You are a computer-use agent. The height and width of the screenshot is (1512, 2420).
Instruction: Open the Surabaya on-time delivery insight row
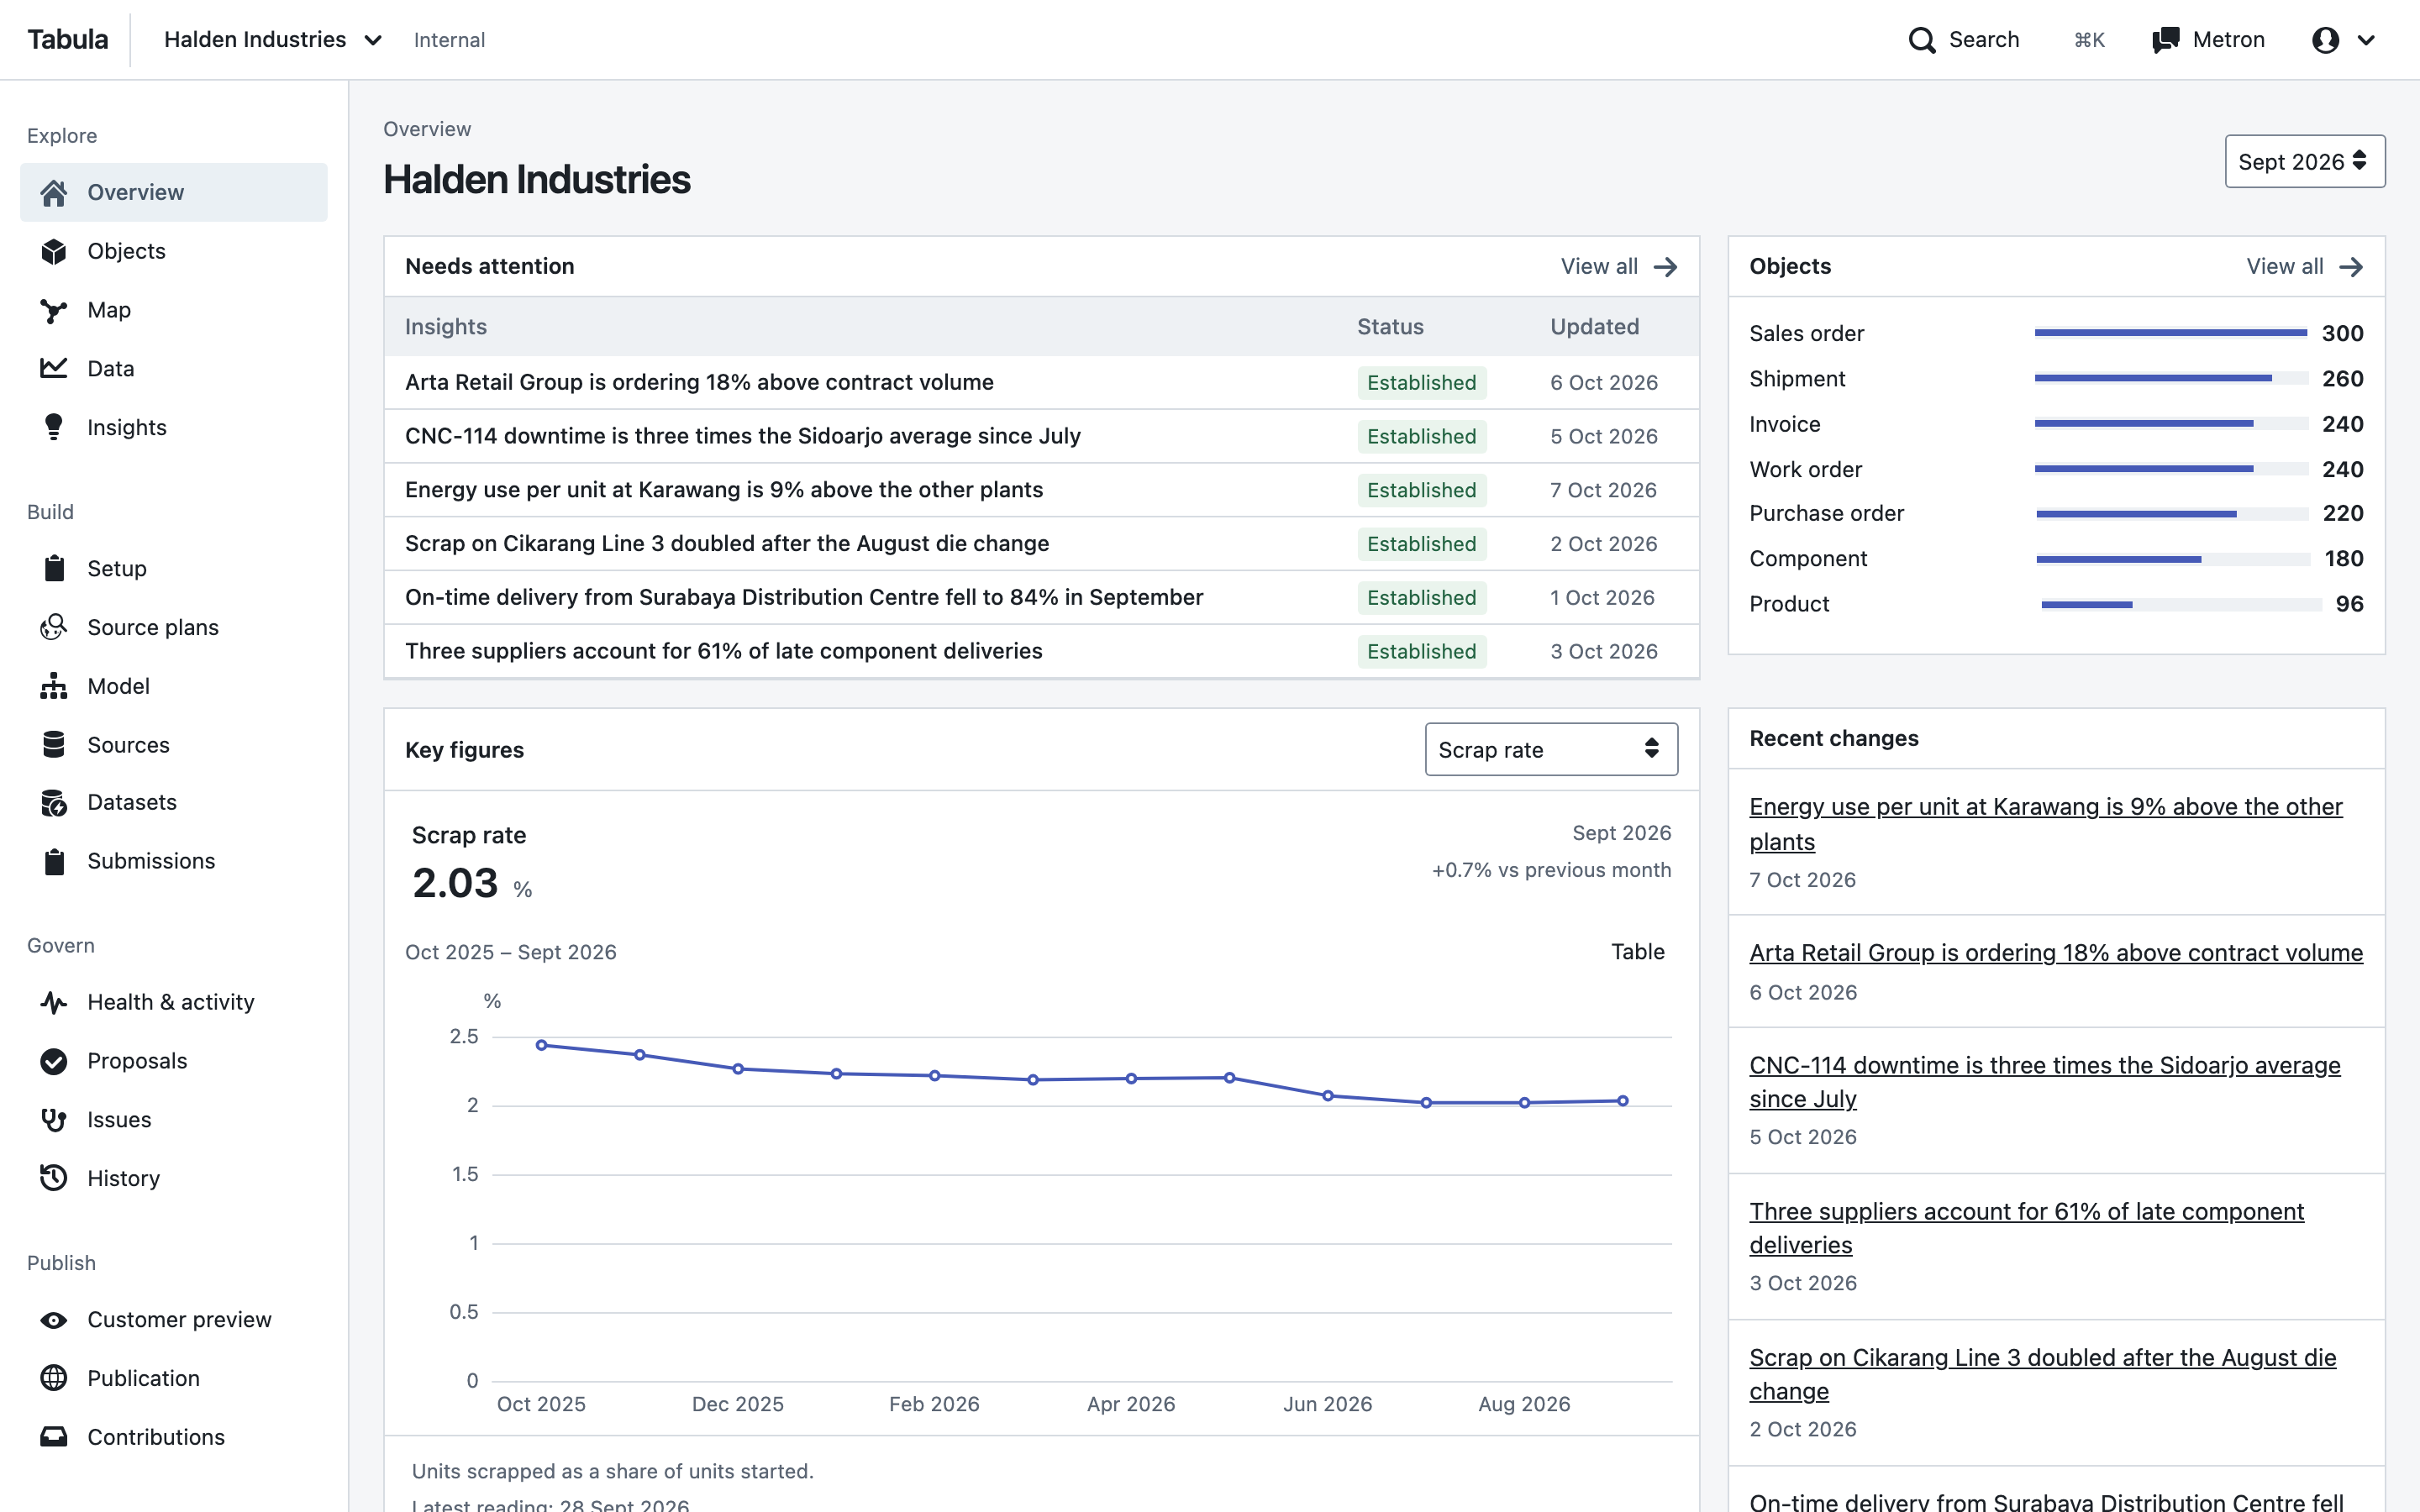click(x=1041, y=597)
